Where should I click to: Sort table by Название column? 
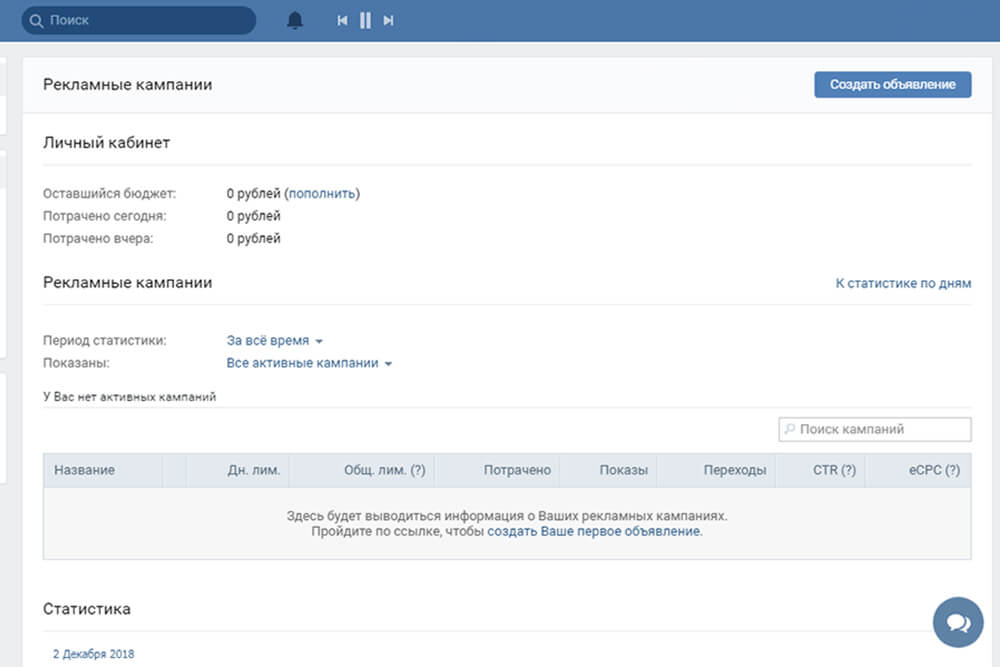coord(85,470)
